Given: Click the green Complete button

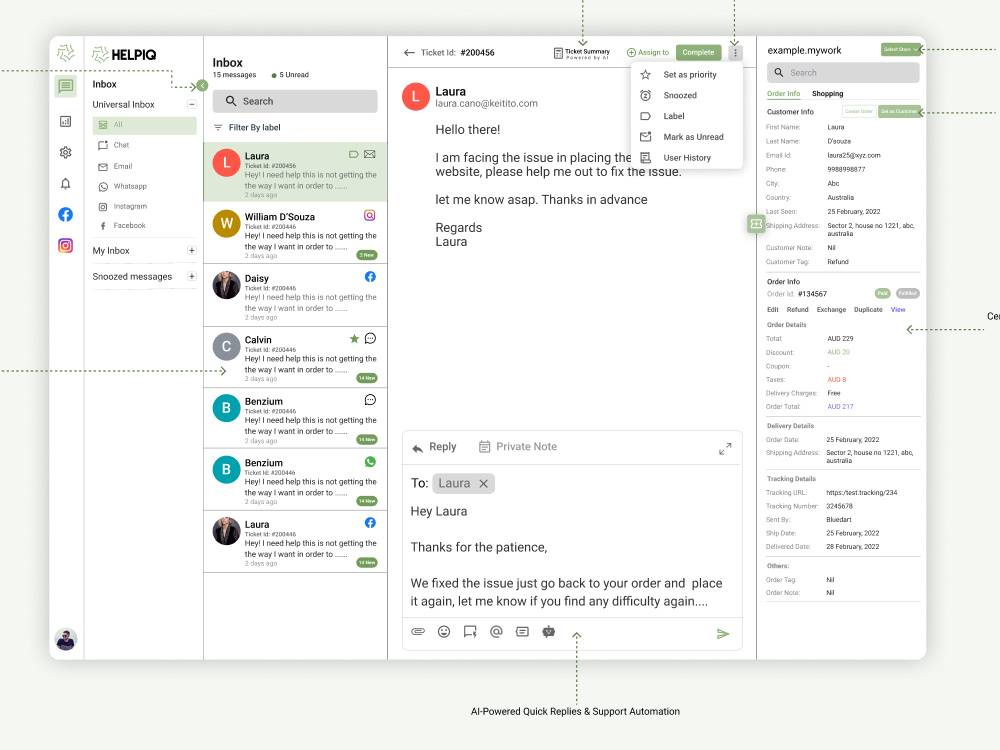Looking at the screenshot, I should pos(698,52).
